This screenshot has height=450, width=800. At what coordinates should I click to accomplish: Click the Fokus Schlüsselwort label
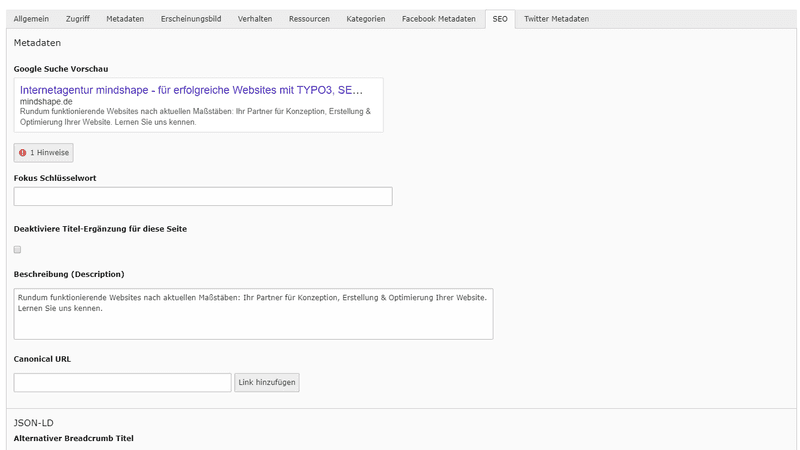click(x=55, y=178)
